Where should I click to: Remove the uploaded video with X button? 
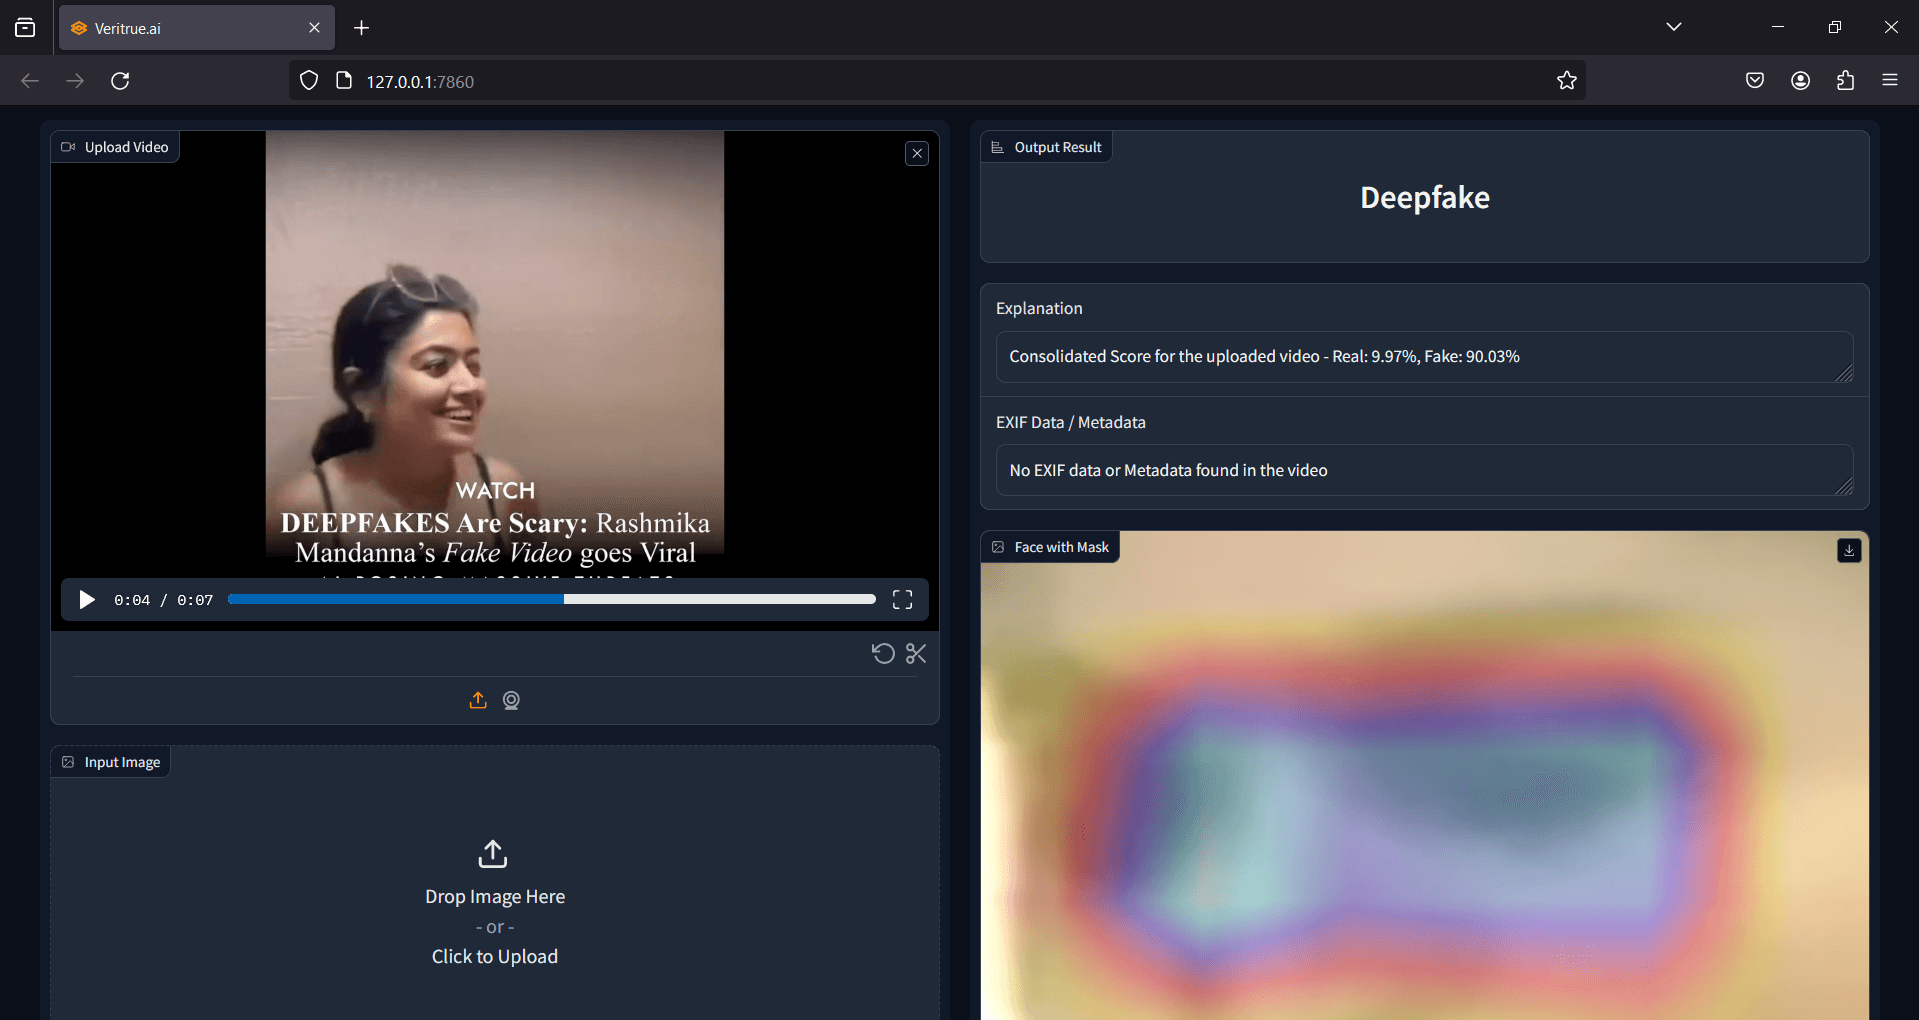(917, 153)
